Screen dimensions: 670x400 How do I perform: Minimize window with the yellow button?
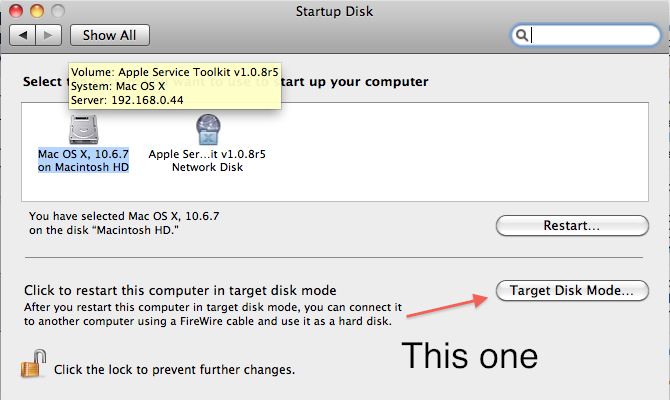(37, 11)
